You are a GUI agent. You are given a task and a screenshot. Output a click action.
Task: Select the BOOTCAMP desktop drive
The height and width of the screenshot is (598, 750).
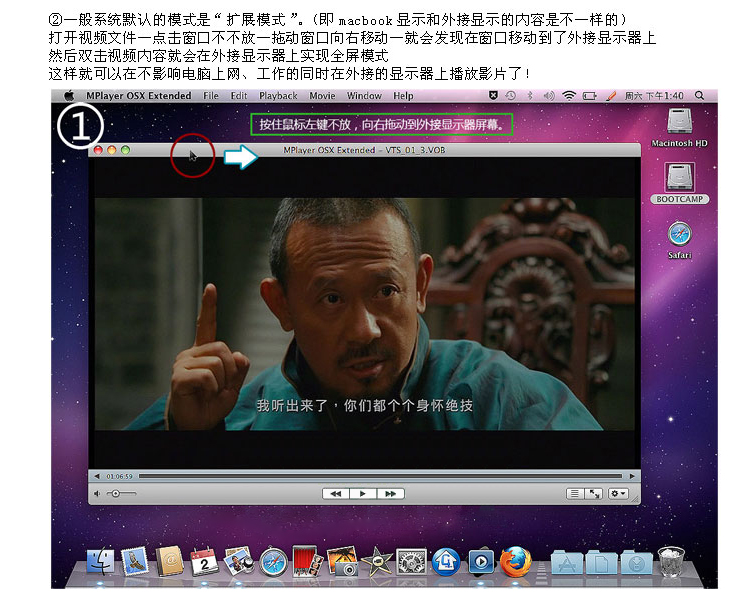coord(680,183)
